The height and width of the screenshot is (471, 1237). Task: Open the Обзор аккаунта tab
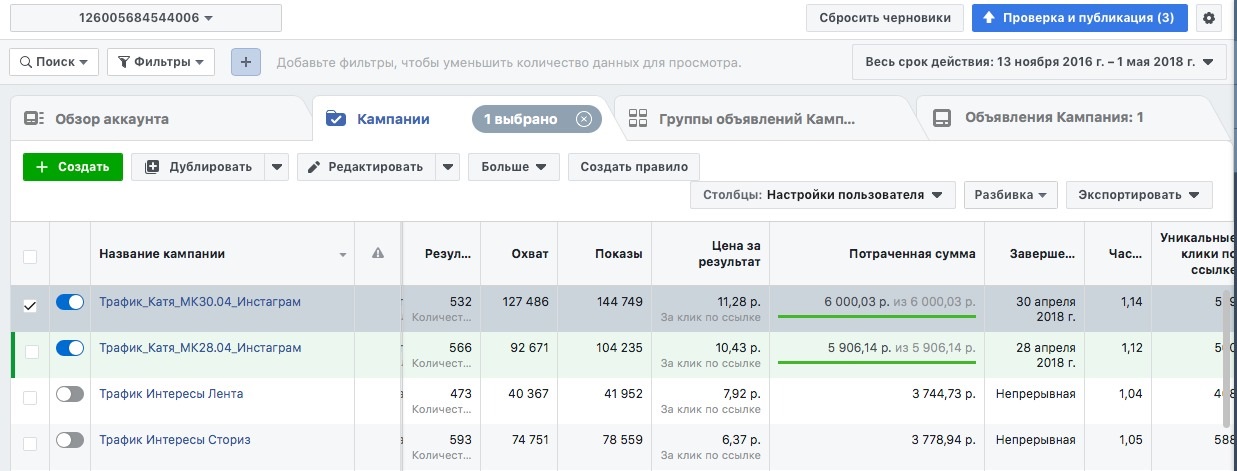pyautogui.click(x=110, y=119)
